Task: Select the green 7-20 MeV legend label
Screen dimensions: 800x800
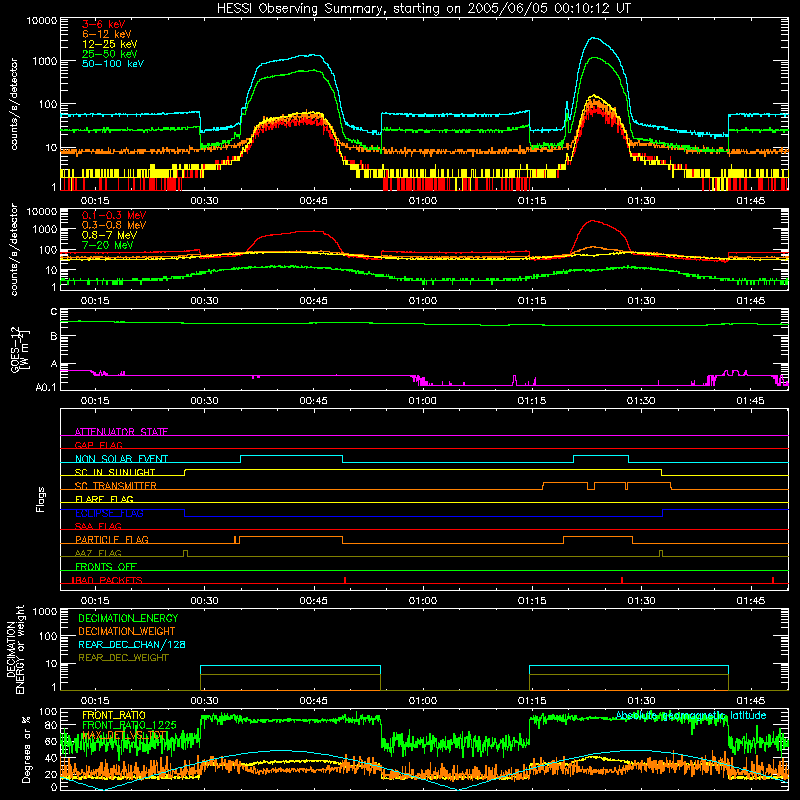Action: pos(107,245)
